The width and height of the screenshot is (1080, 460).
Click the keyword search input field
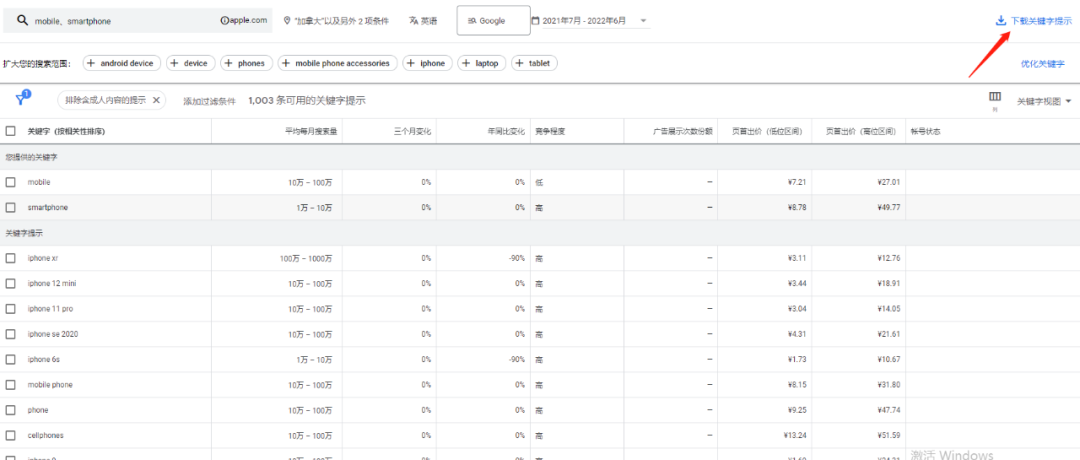tap(110, 21)
